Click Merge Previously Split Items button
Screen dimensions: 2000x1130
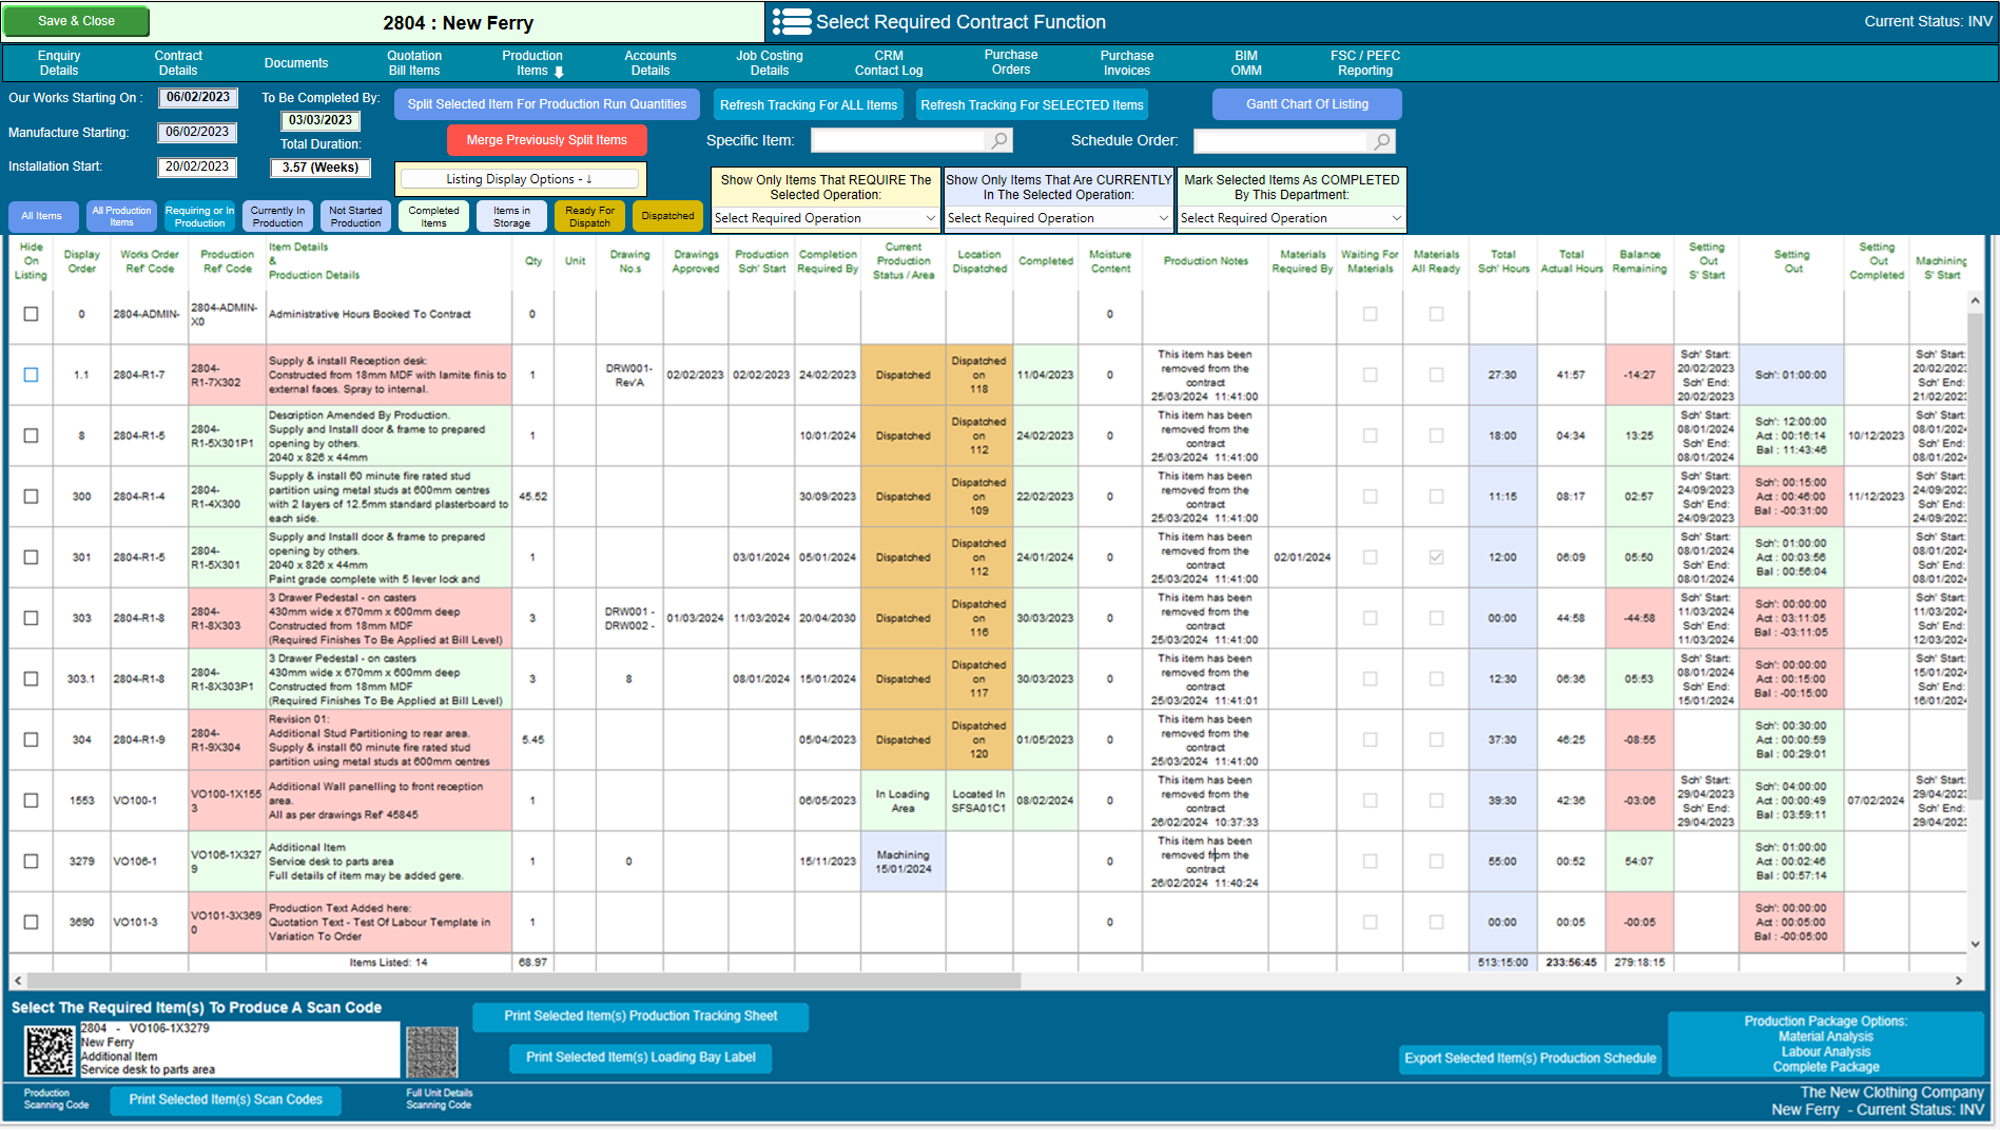546,140
